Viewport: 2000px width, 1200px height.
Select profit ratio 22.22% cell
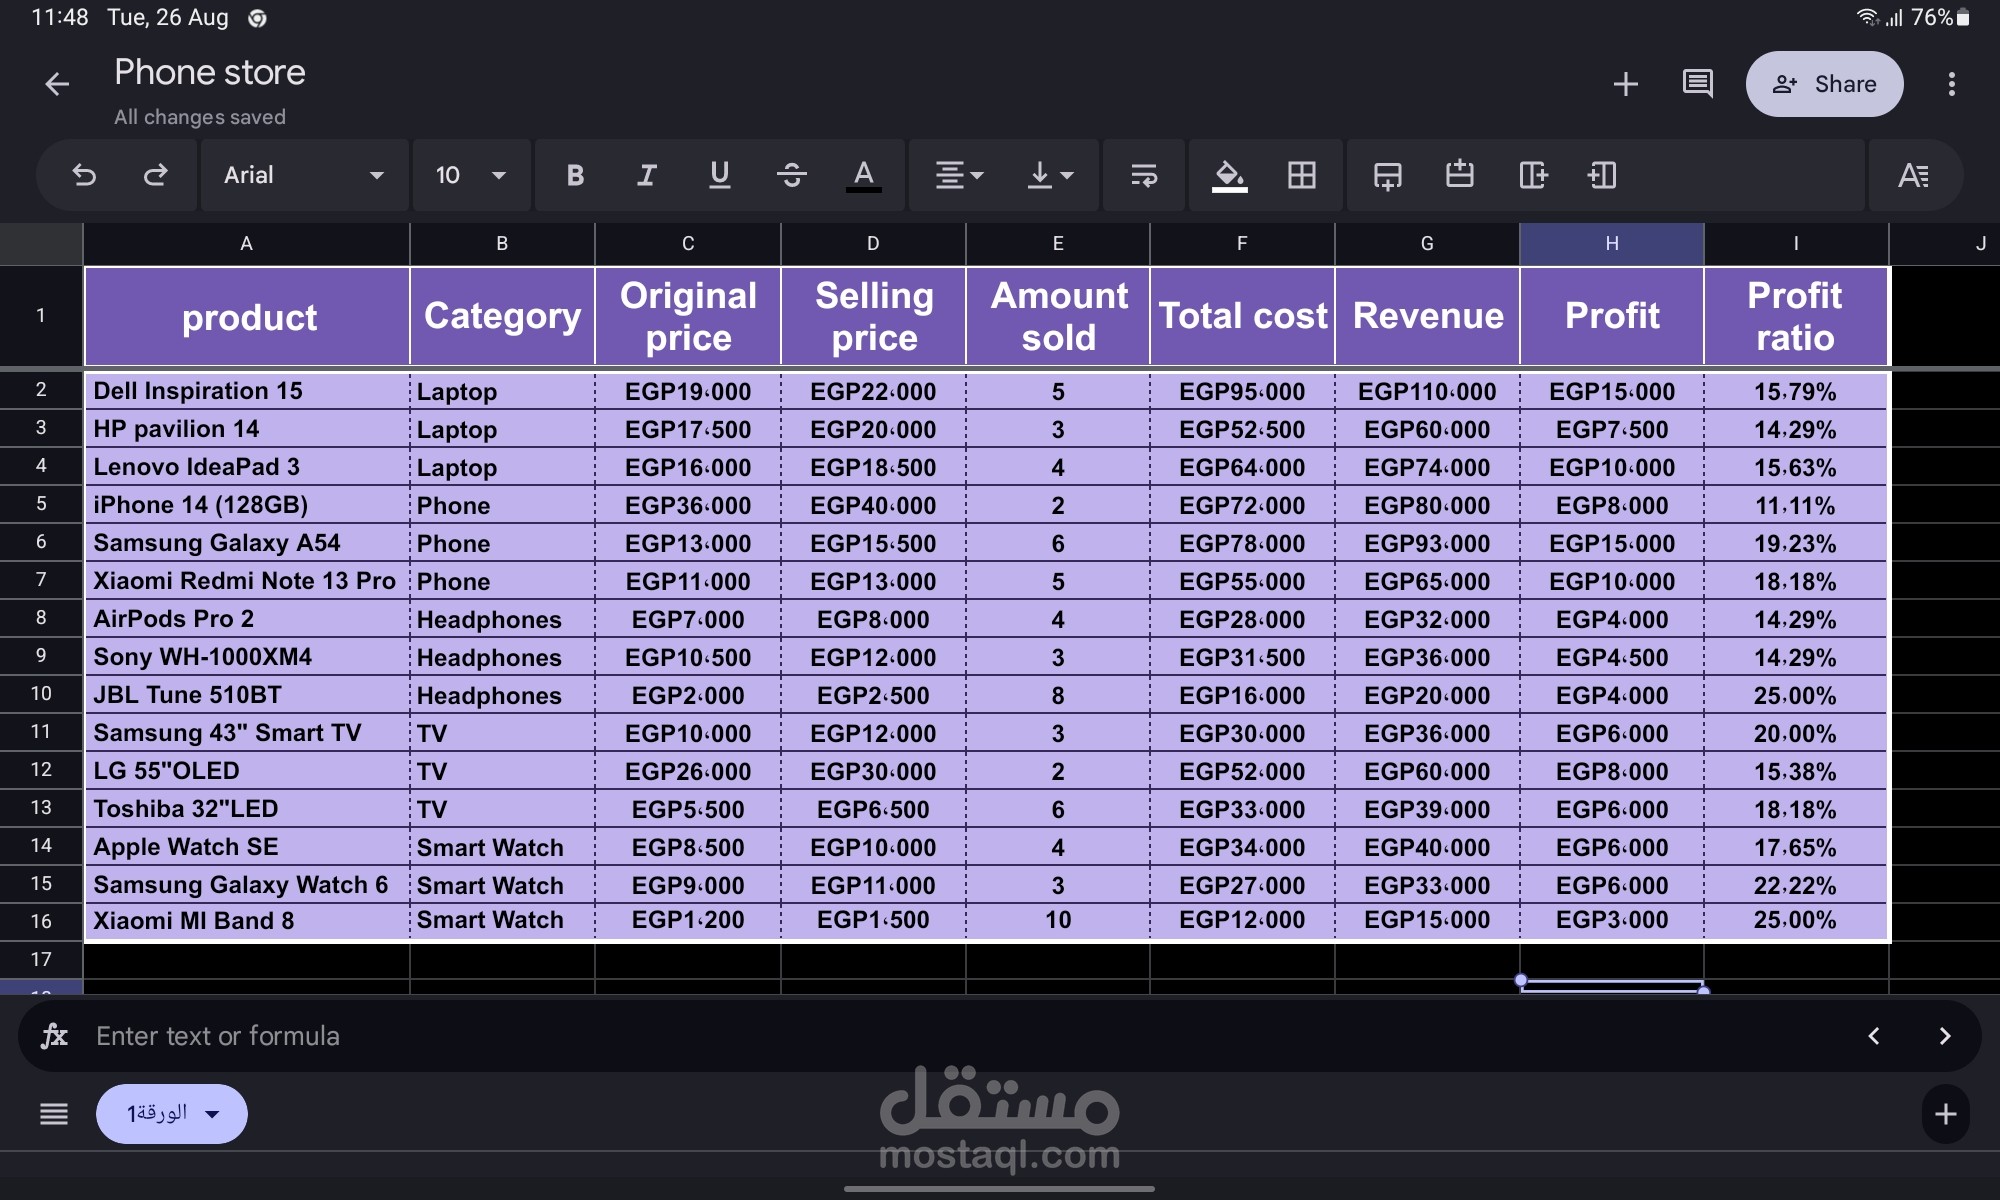coord(1796,885)
